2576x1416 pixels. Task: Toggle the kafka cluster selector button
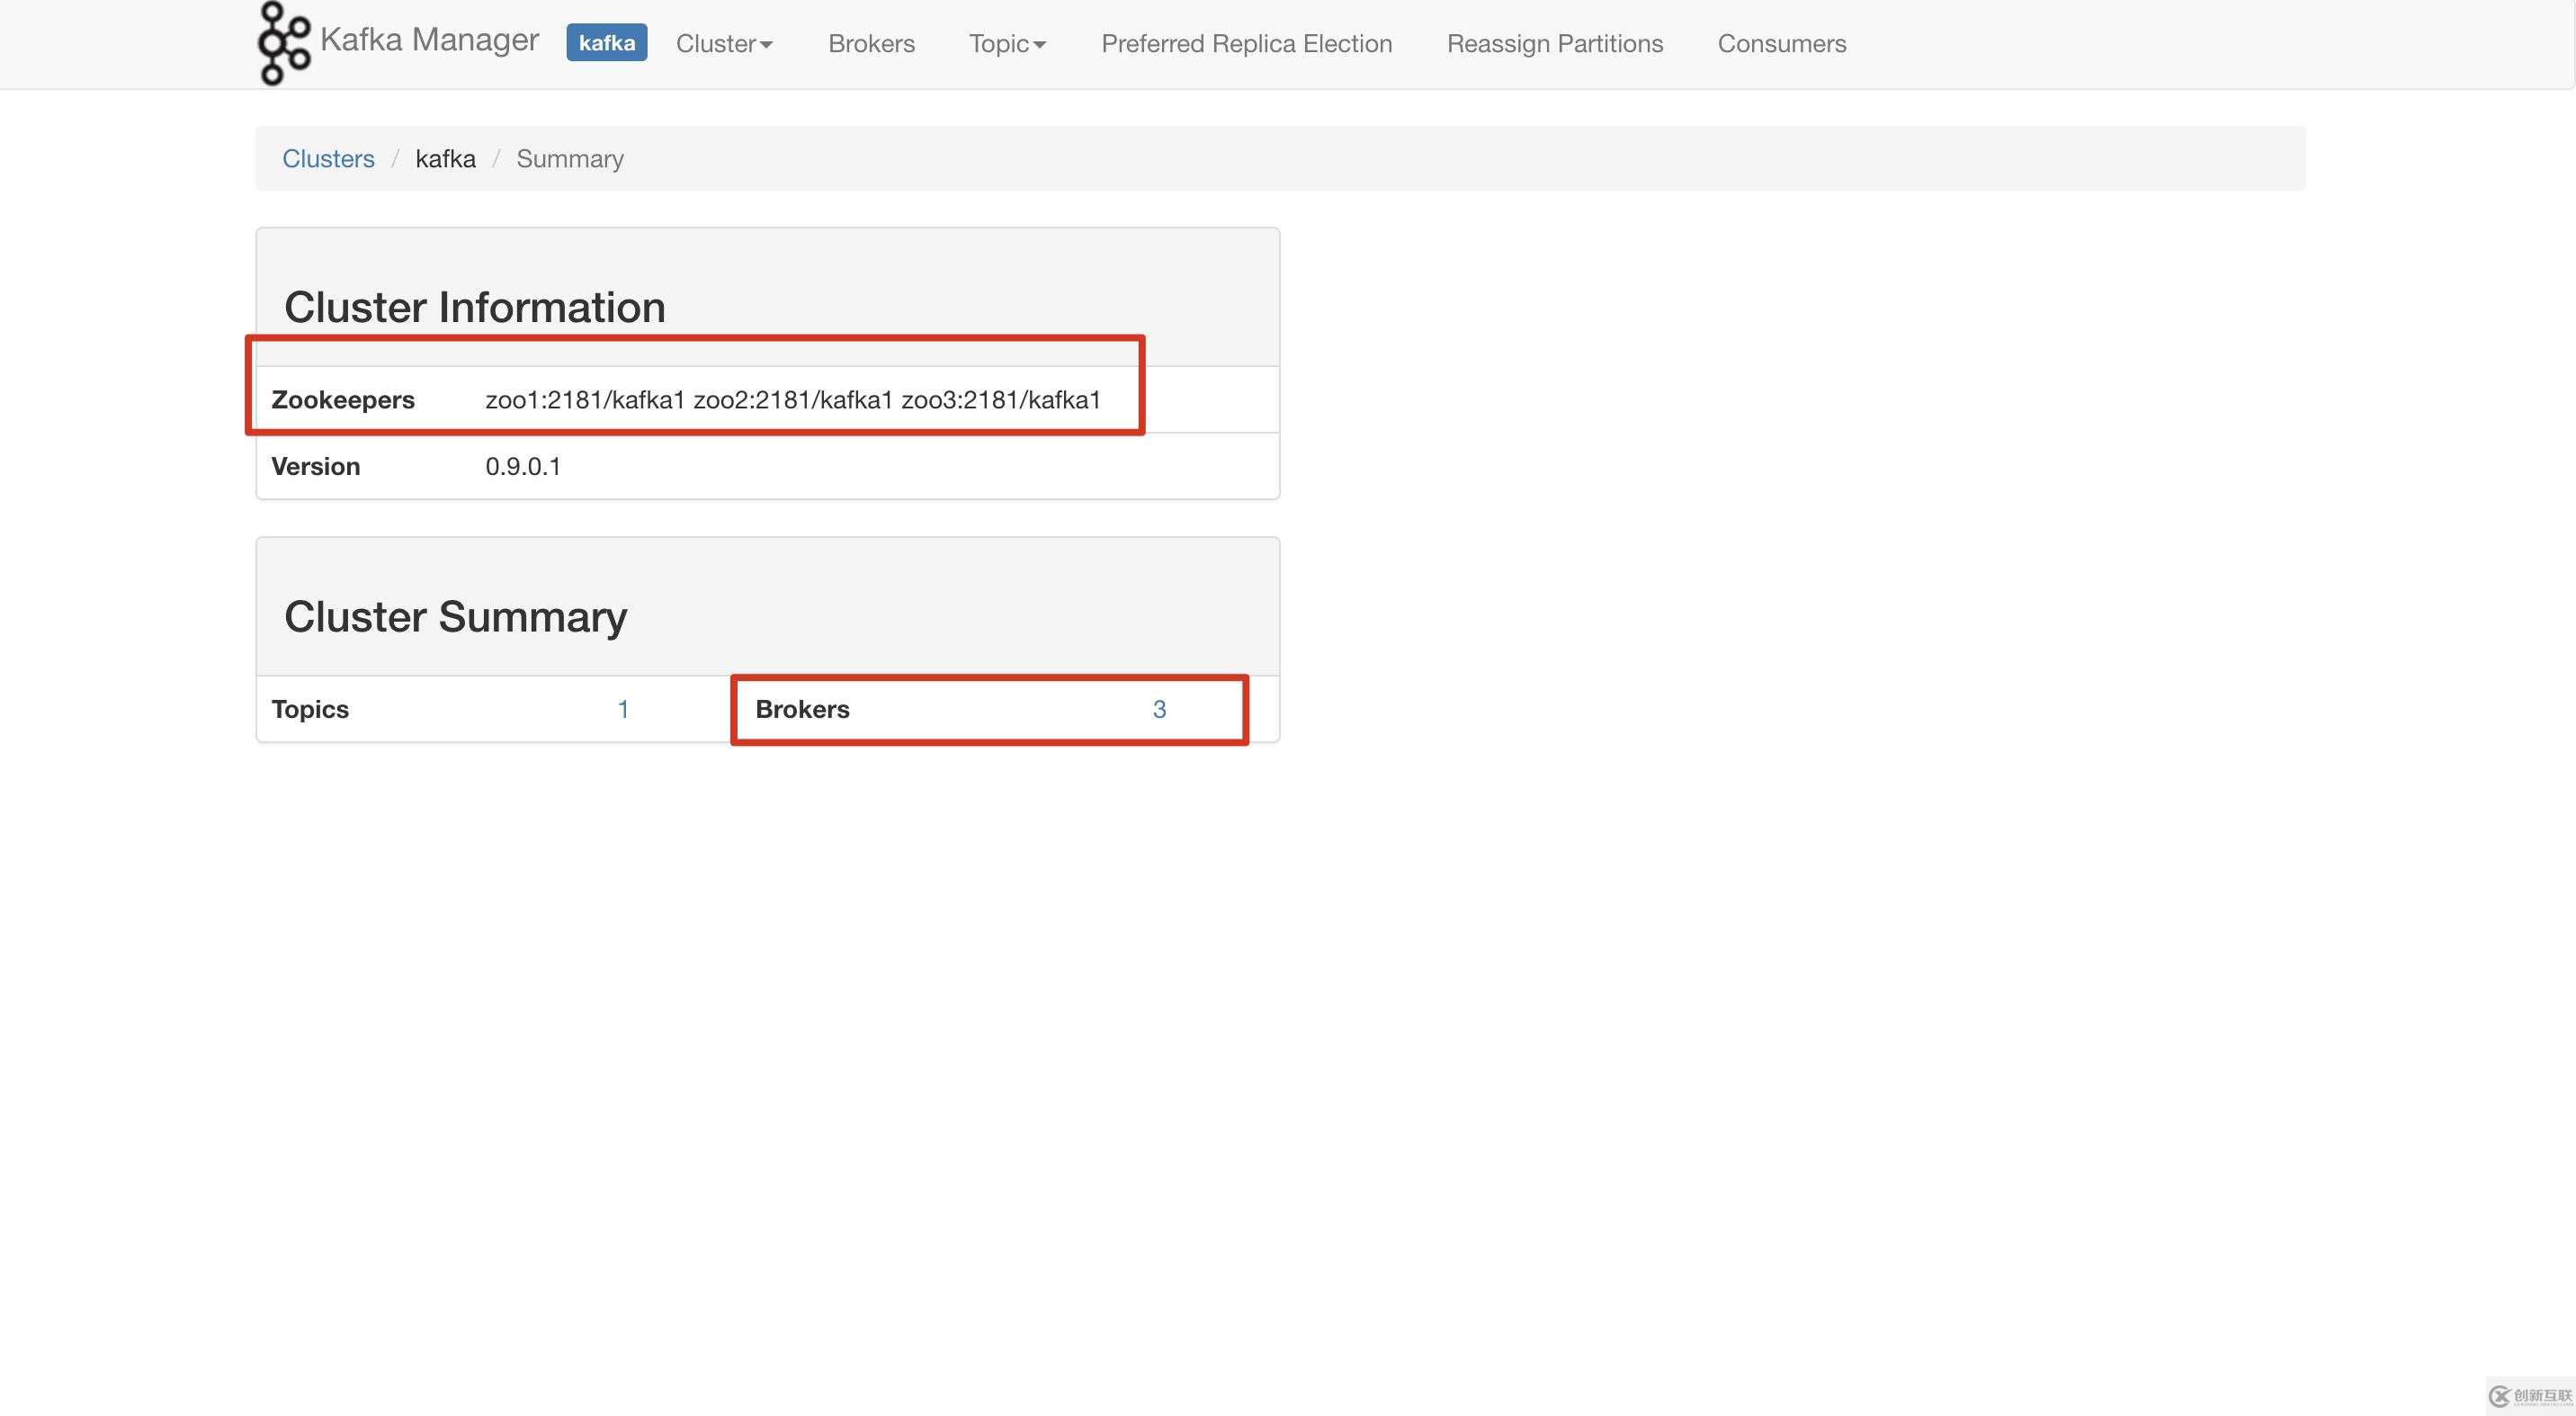pos(606,42)
